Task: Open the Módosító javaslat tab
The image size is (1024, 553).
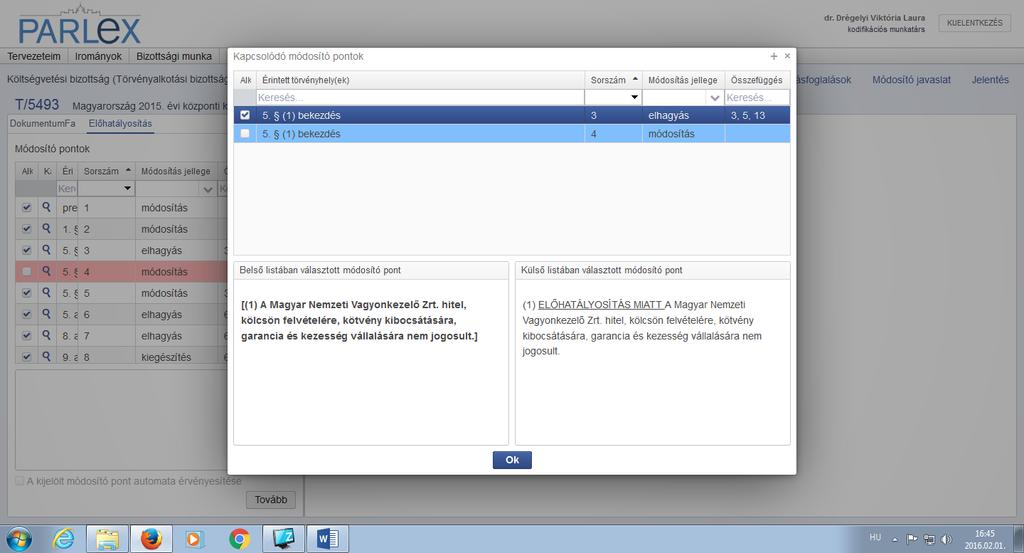Action: pyautogui.click(x=912, y=80)
